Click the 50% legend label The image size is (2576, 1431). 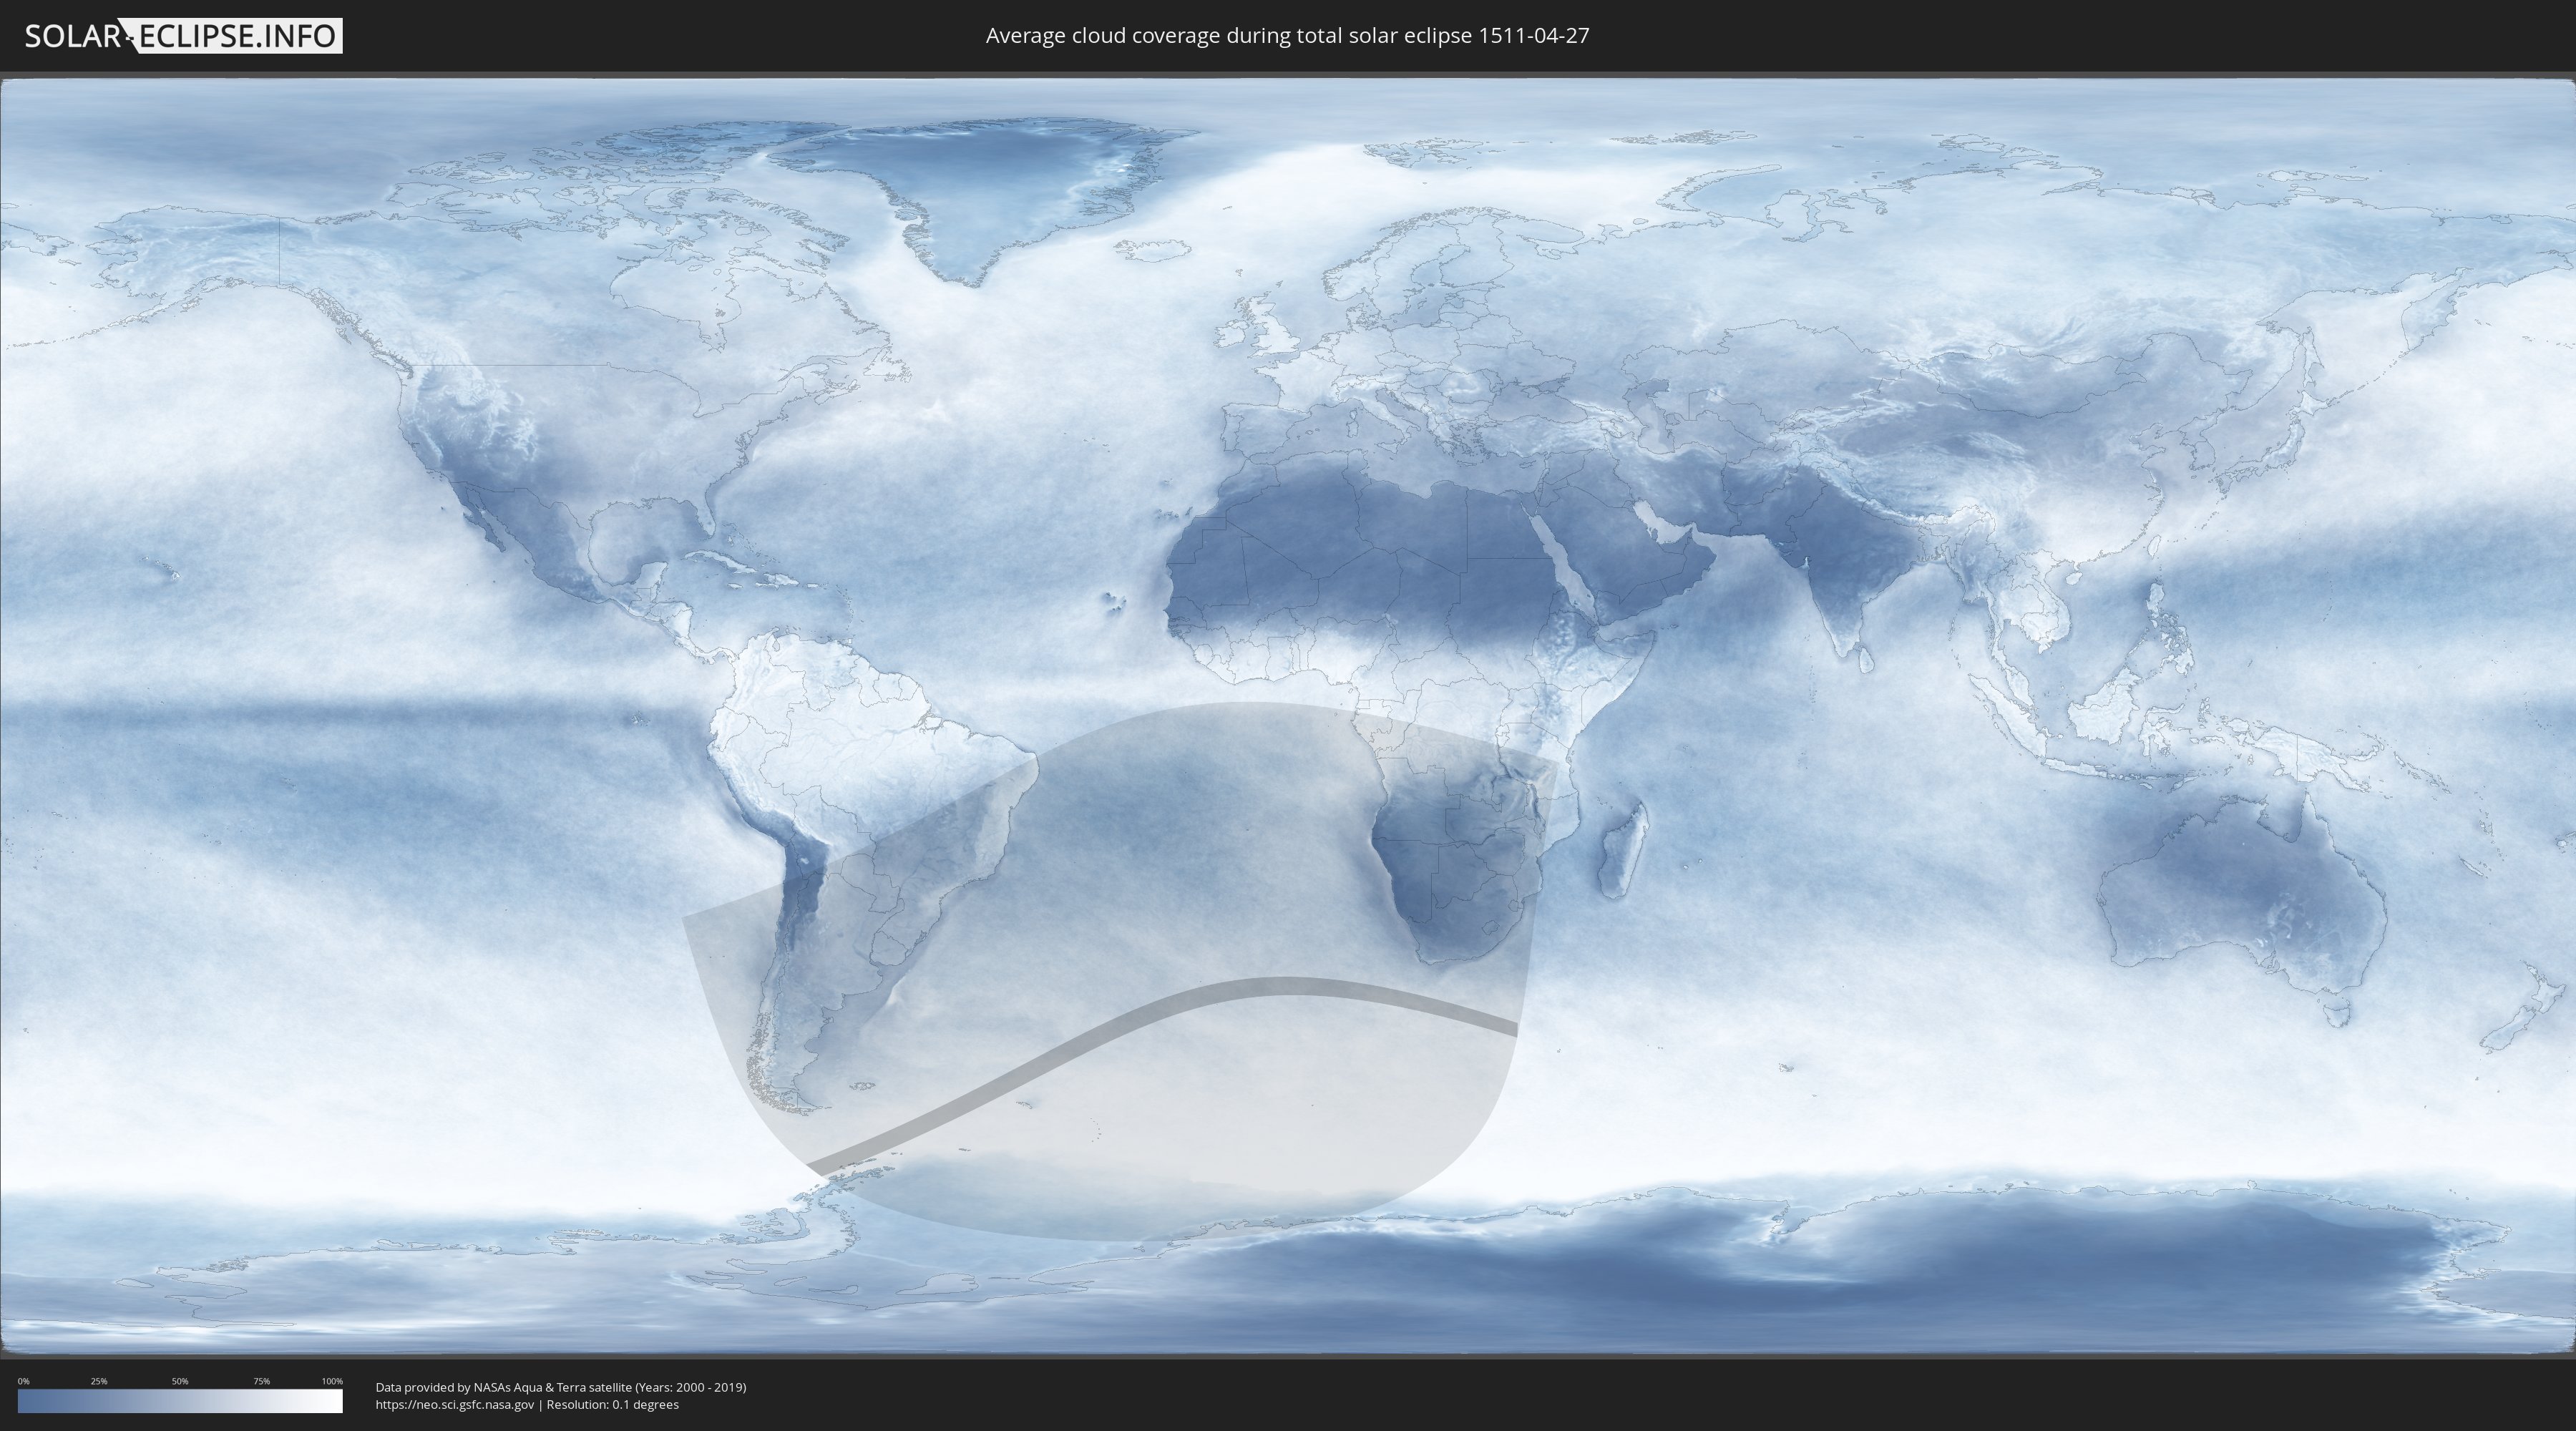180,1381
